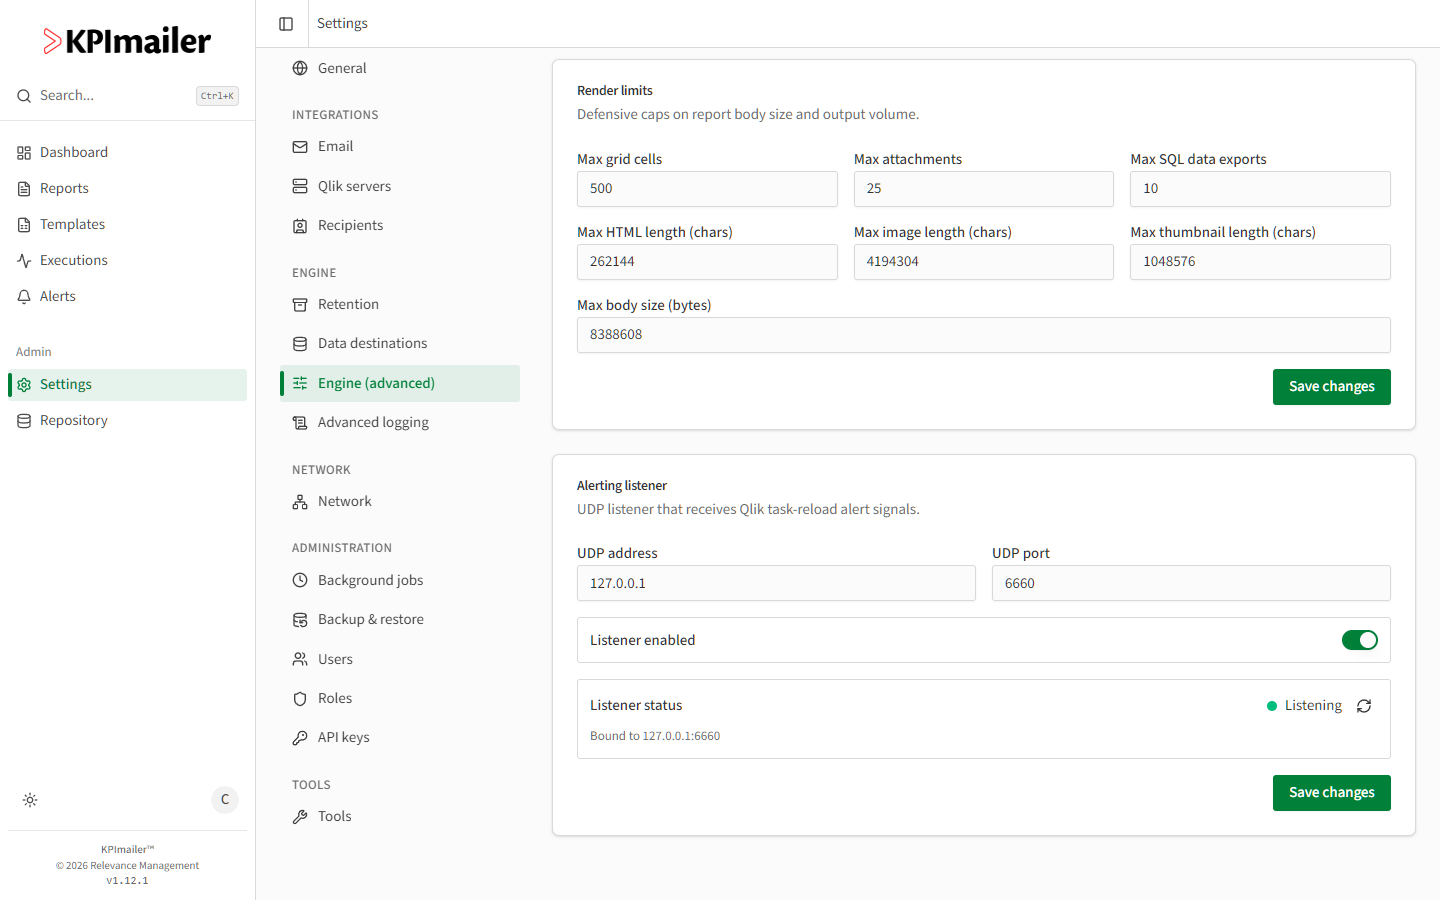Viewport: 1440px width, 900px height.
Task: Click the Max SQL data exports field
Action: [1260, 189]
